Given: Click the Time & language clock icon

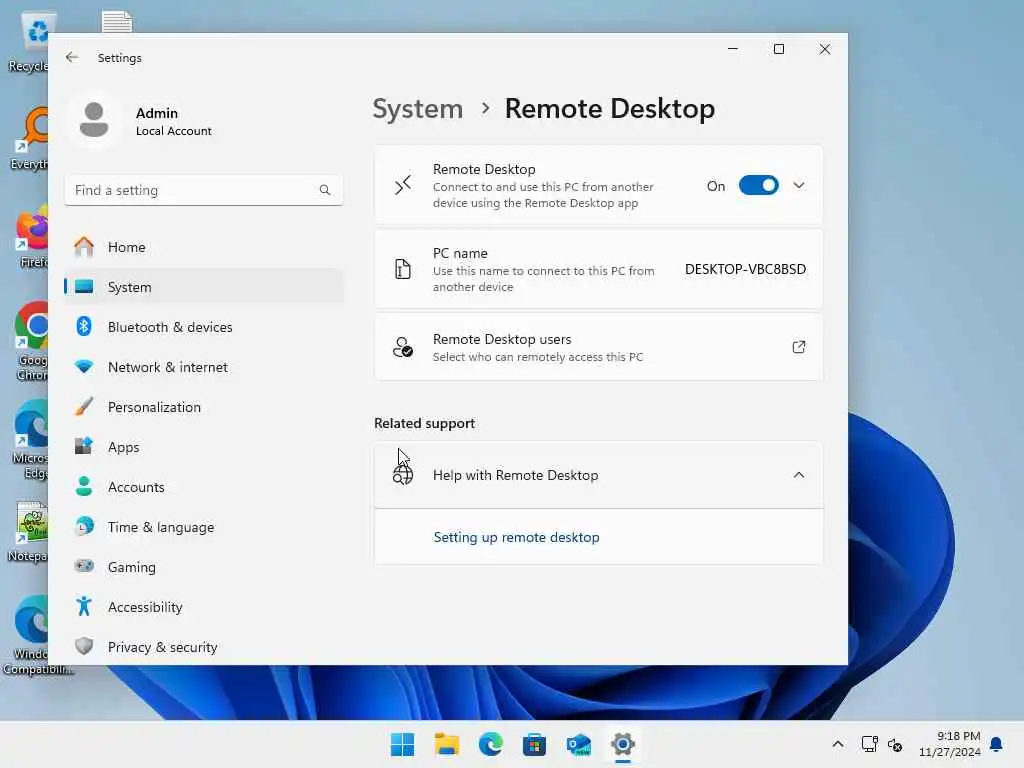Looking at the screenshot, I should pos(84,526).
